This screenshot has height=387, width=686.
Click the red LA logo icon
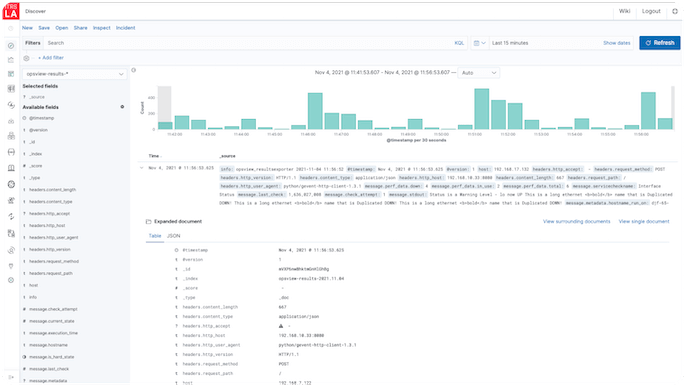(11, 11)
